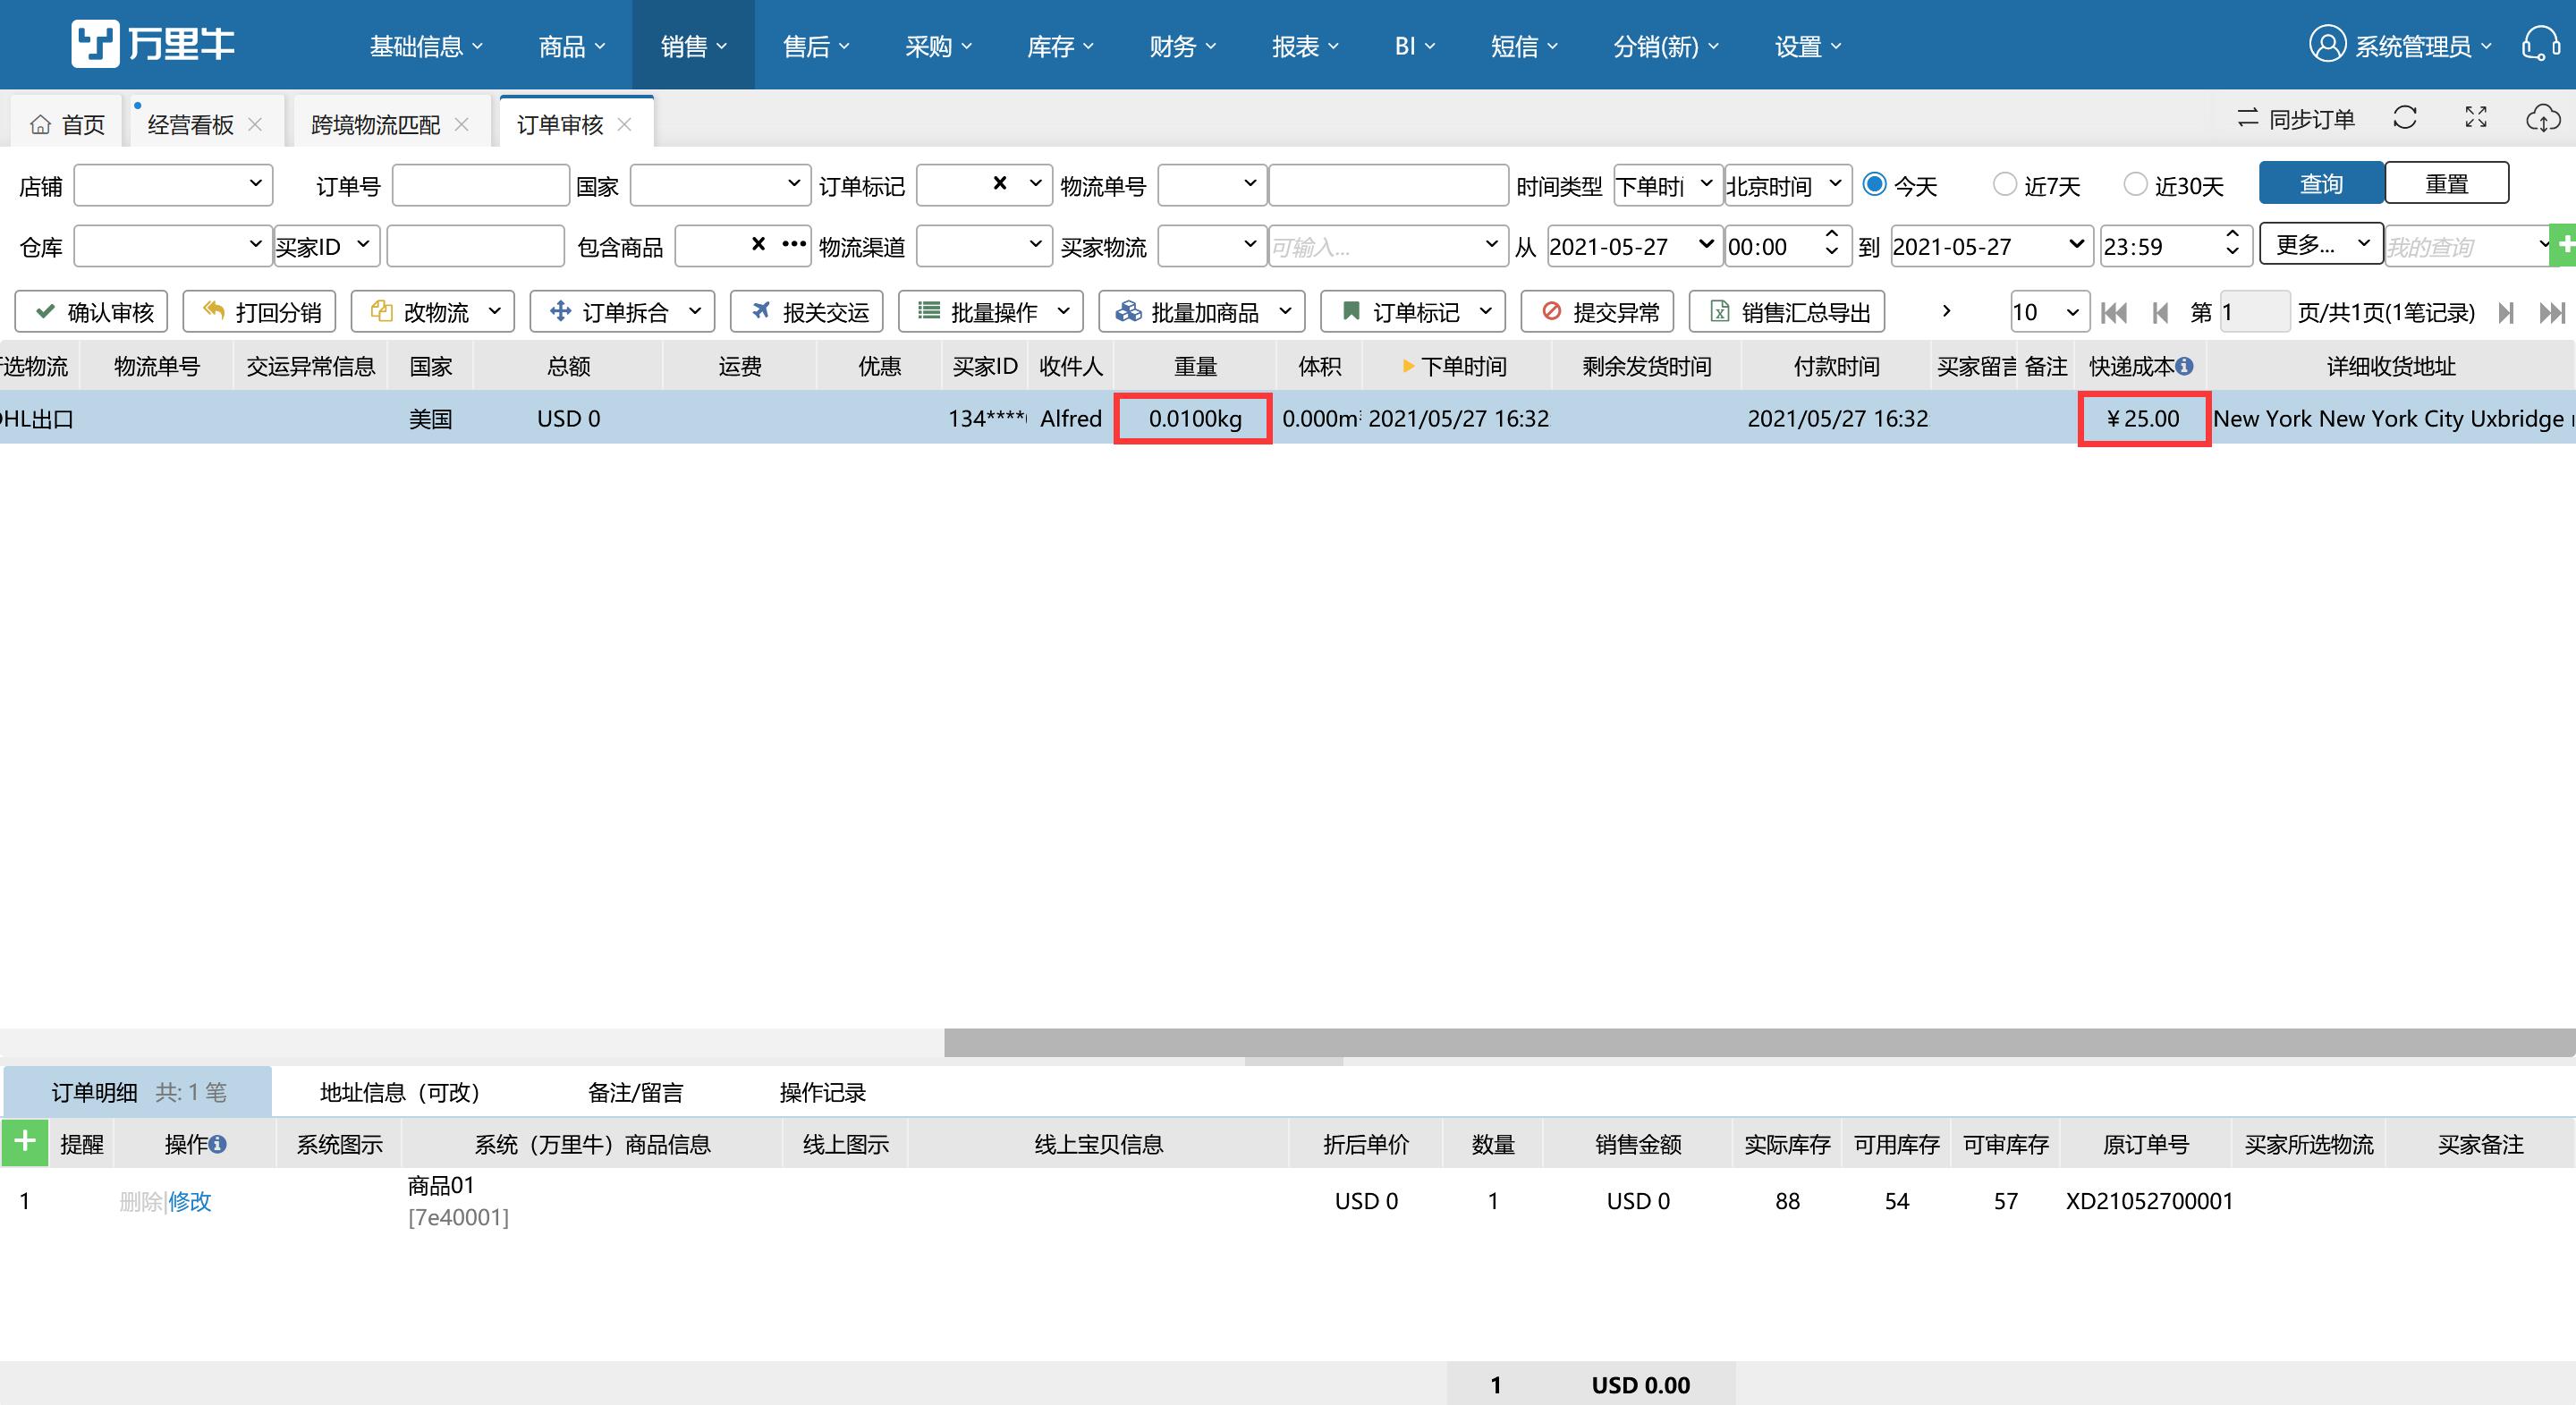Viewport: 2576px width, 1405px height.
Task: Clear the 订单标记 filter with X
Action: (999, 183)
